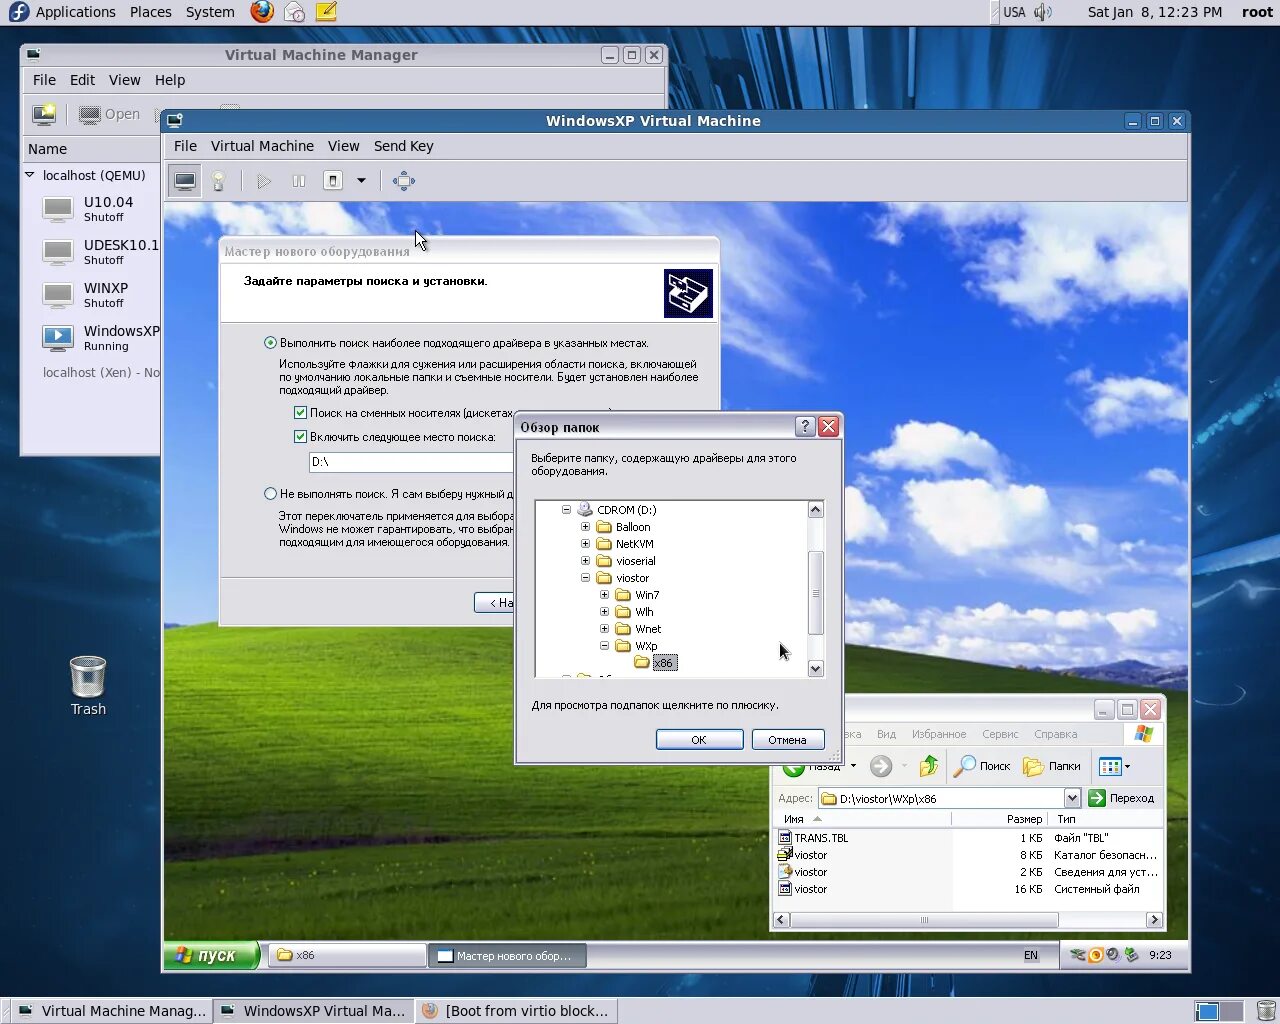Click the XP Start (пуск) button
The image size is (1280, 1024).
(211, 955)
